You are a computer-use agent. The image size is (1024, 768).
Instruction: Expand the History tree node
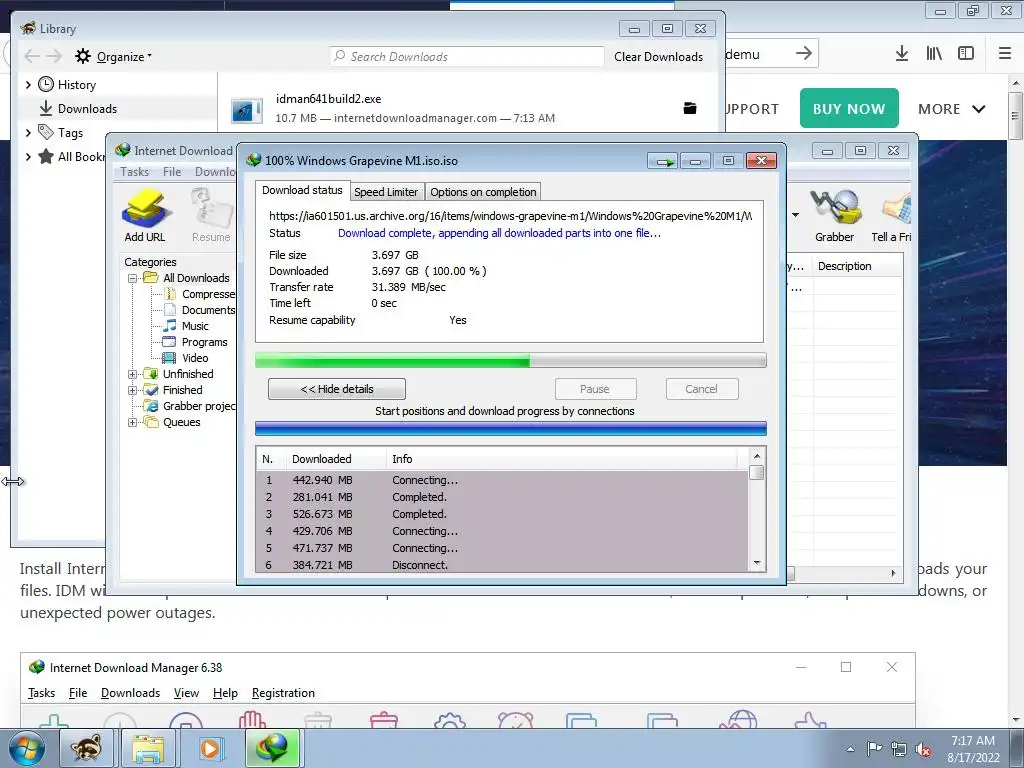tap(27, 85)
